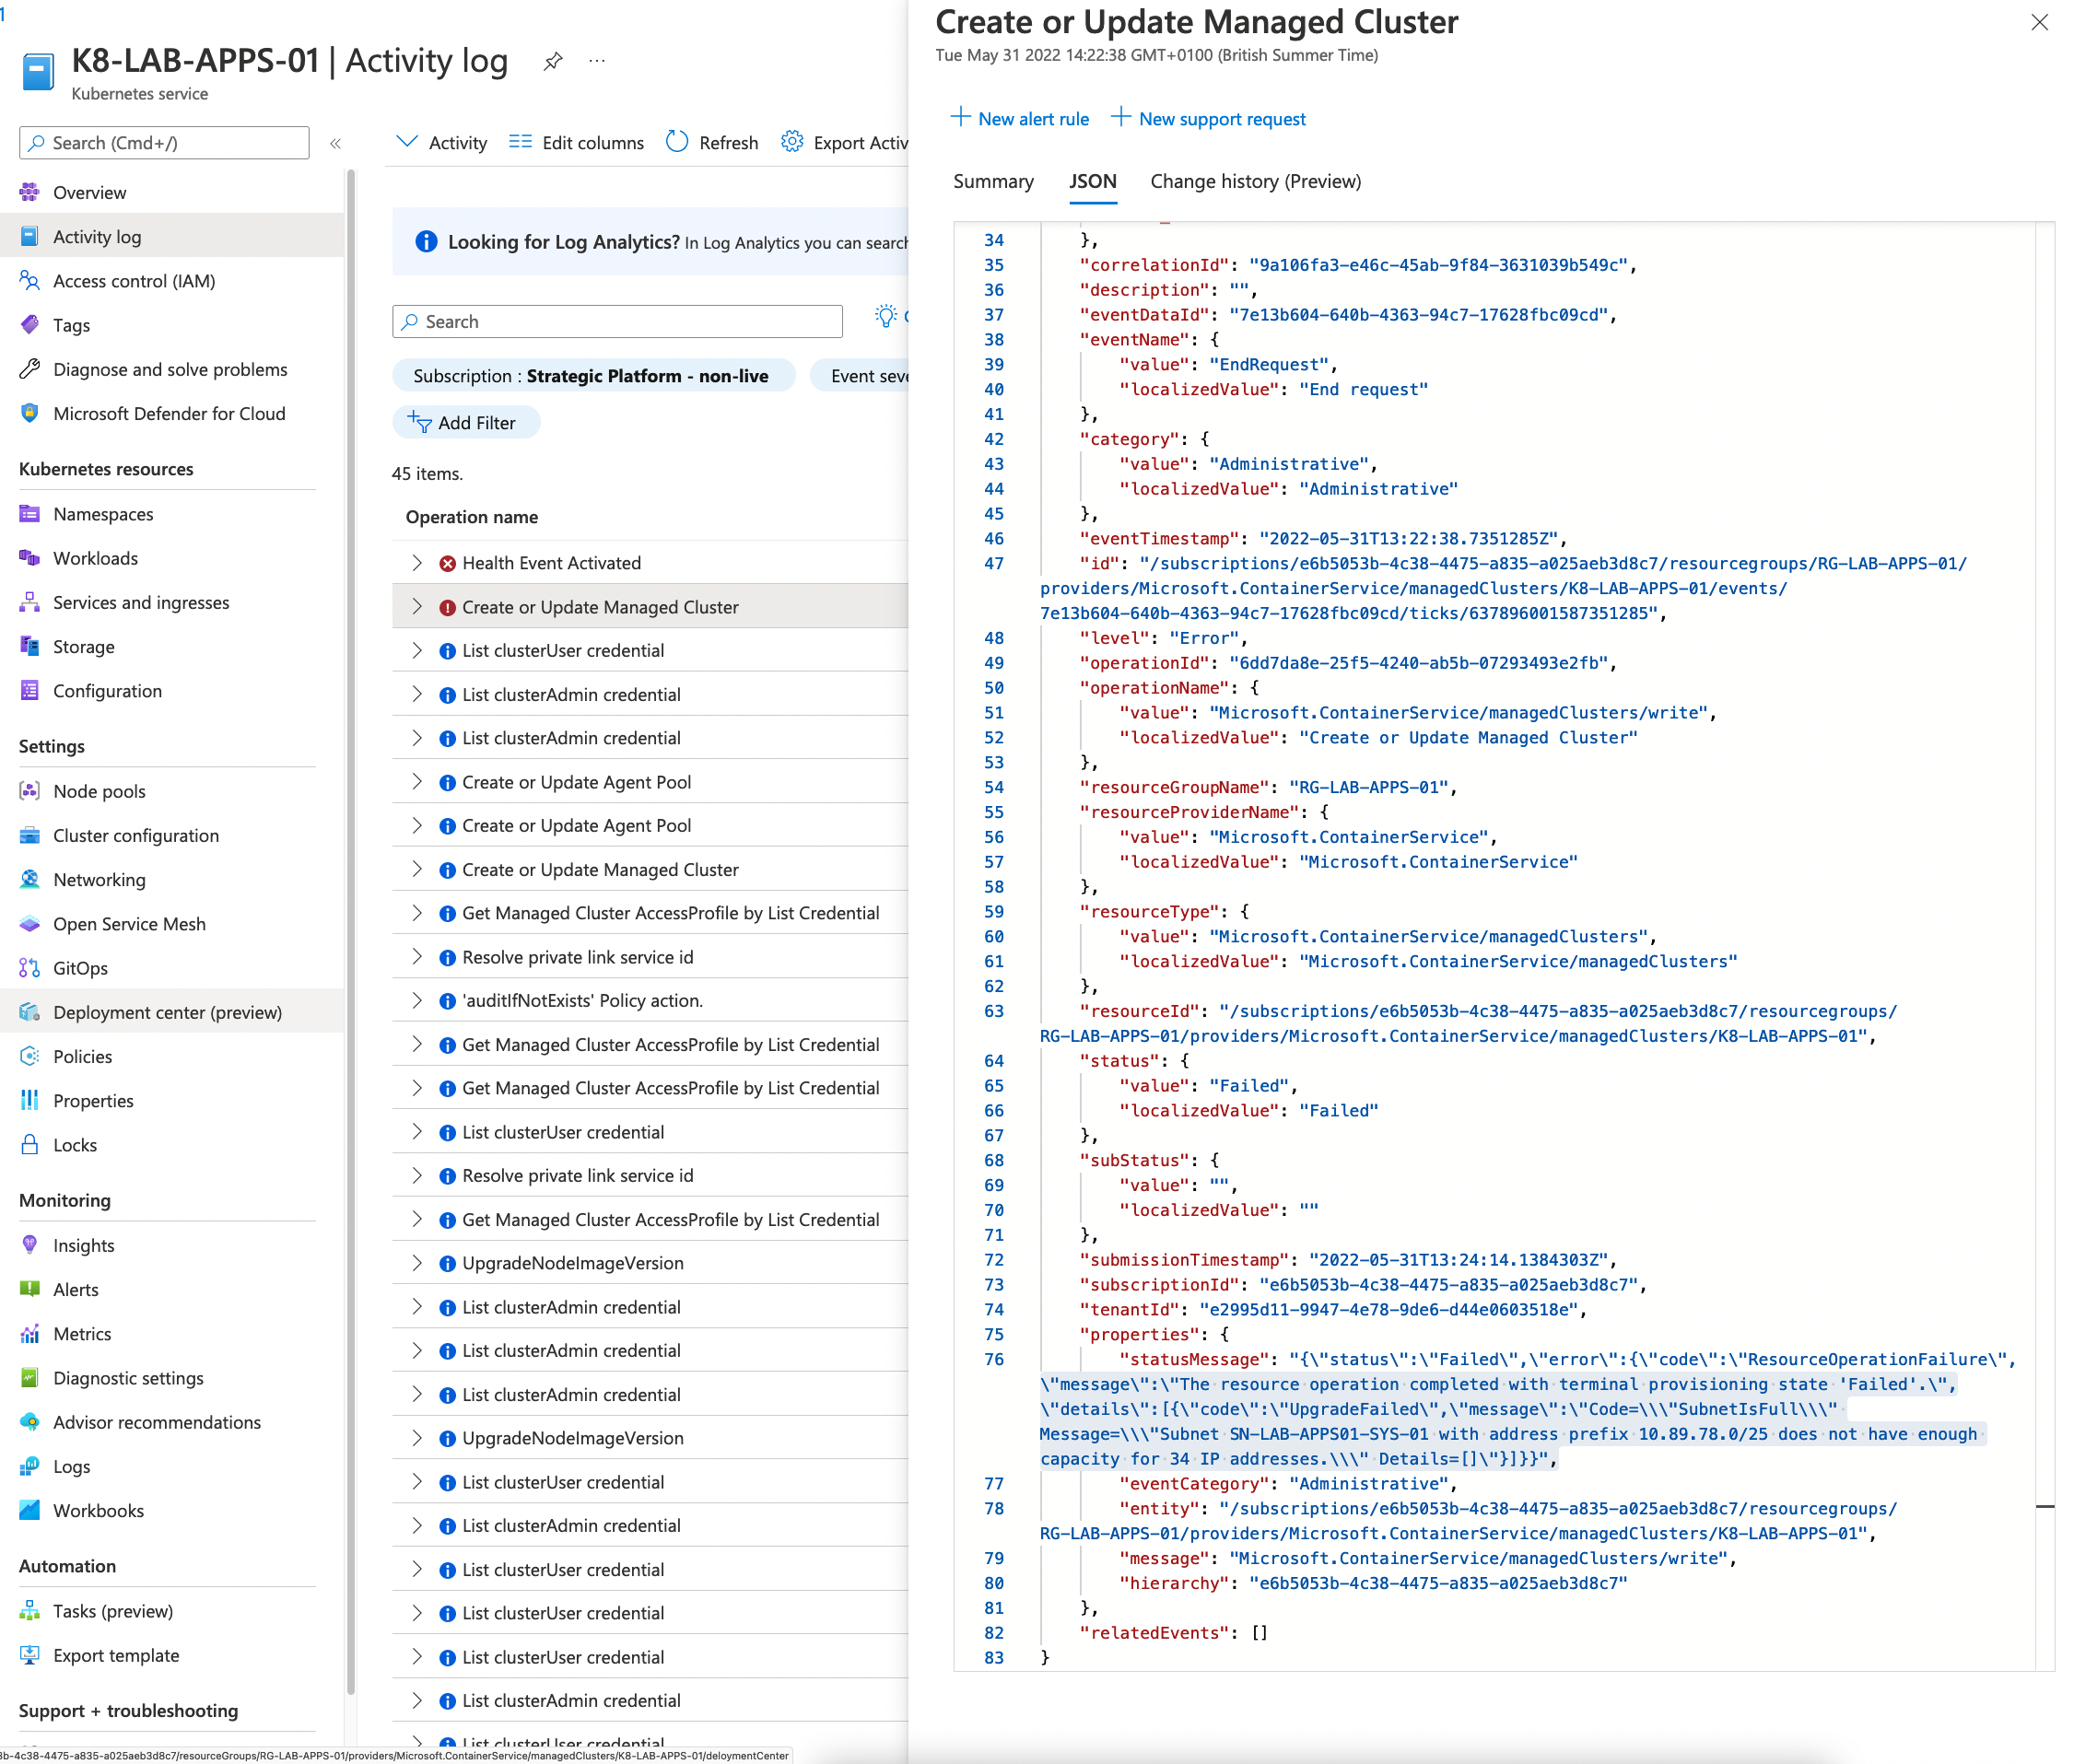Image resolution: width=2074 pixels, height=1764 pixels.
Task: Open Diagnose and solve problems wrench icon
Action: (x=30, y=369)
